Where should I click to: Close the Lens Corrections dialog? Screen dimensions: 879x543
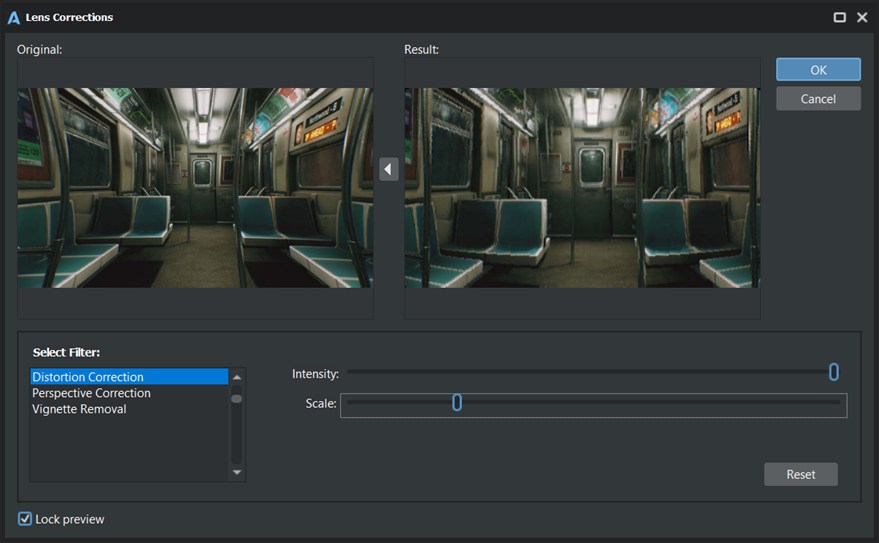click(862, 17)
